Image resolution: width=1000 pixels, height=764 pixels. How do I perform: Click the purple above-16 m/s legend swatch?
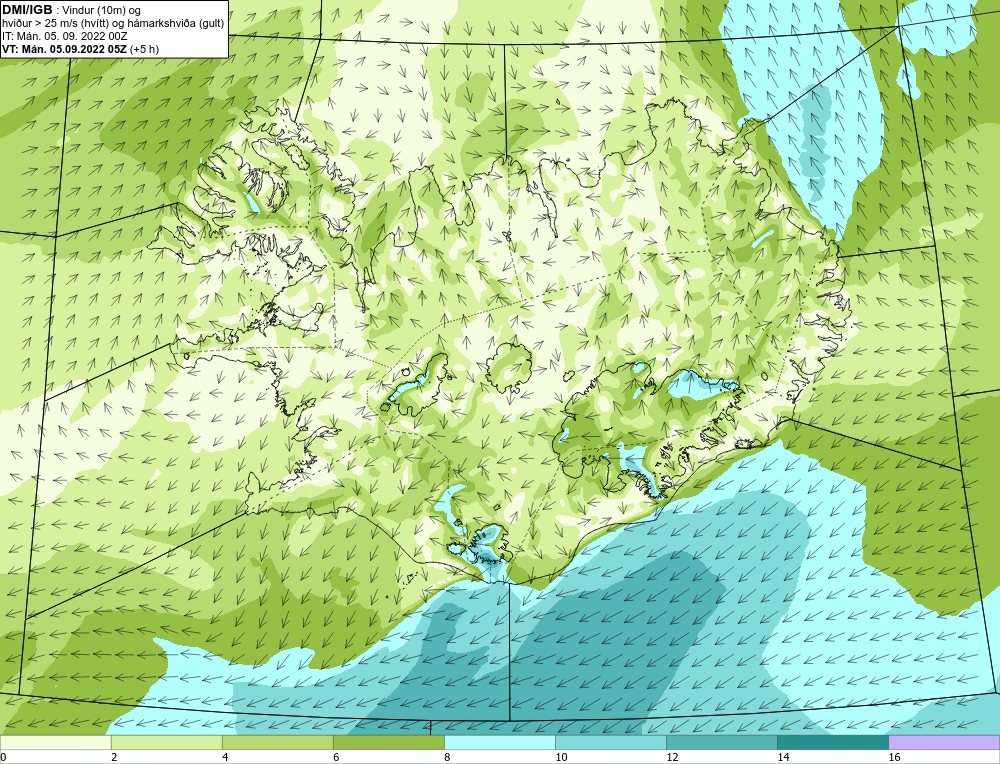(x=944, y=742)
